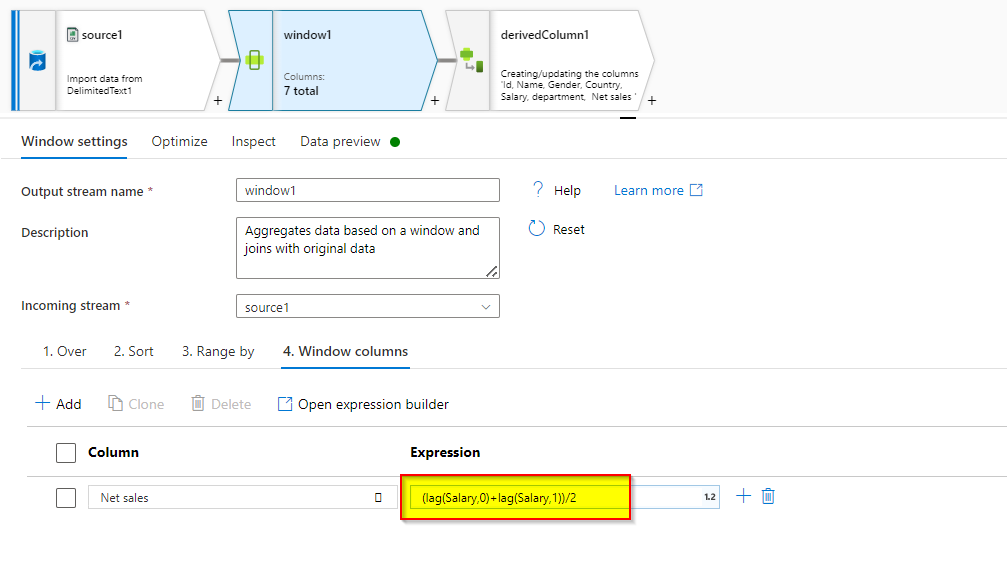
Task: Add a new row beside the expression
Action: click(x=743, y=496)
